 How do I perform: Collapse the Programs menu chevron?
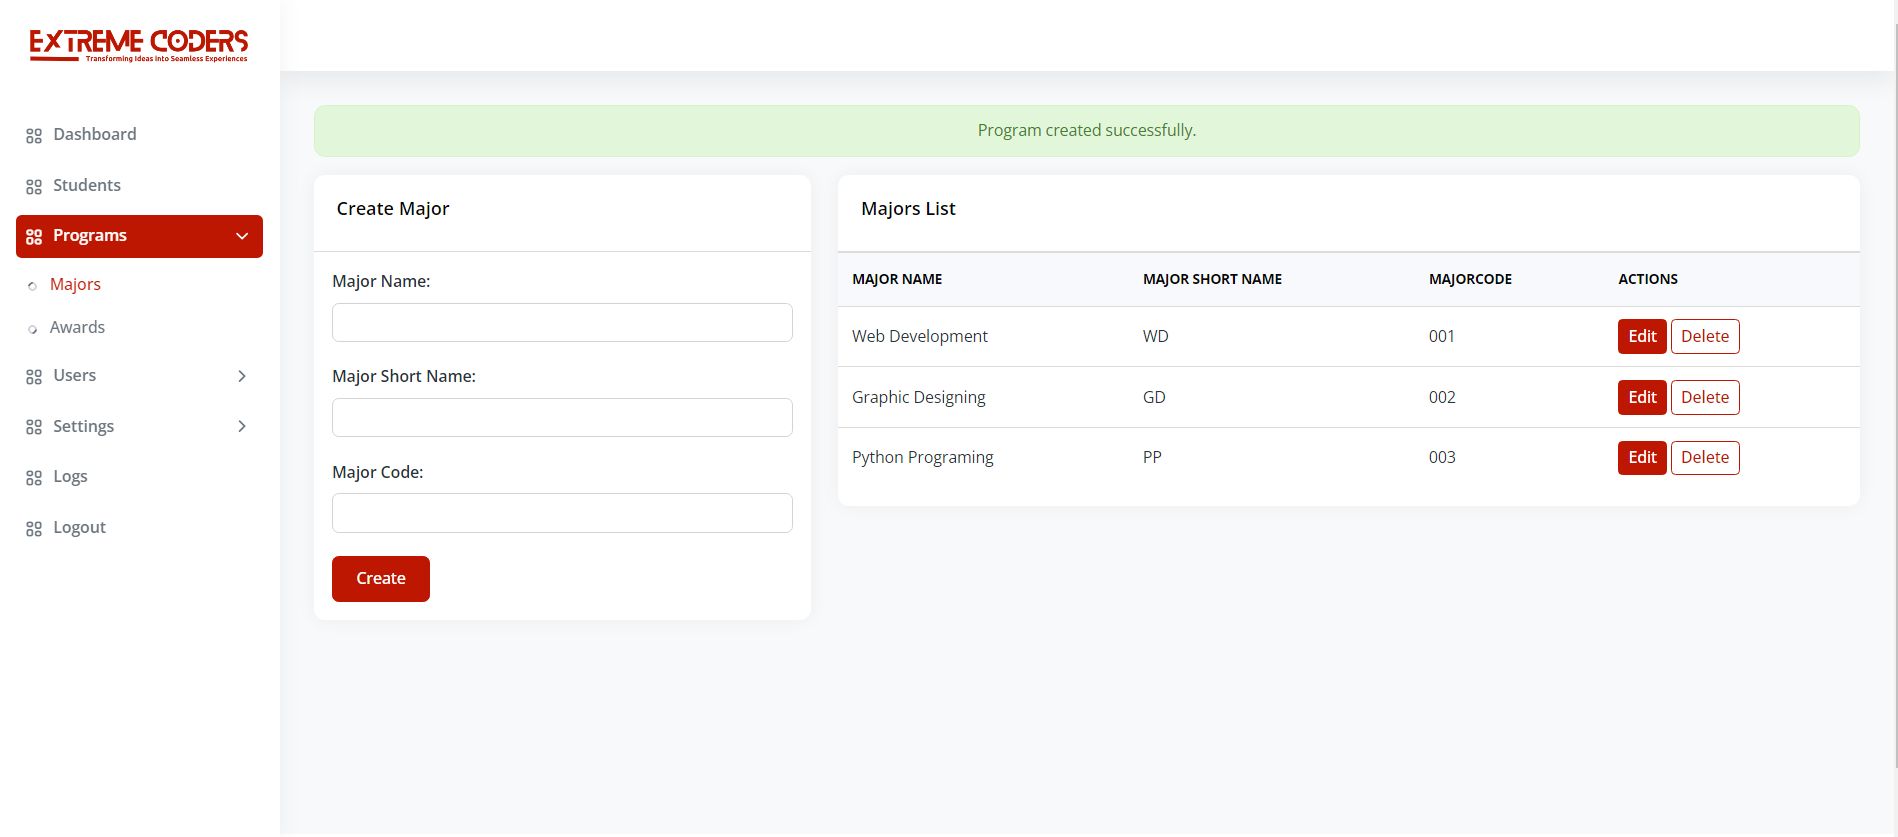242,236
